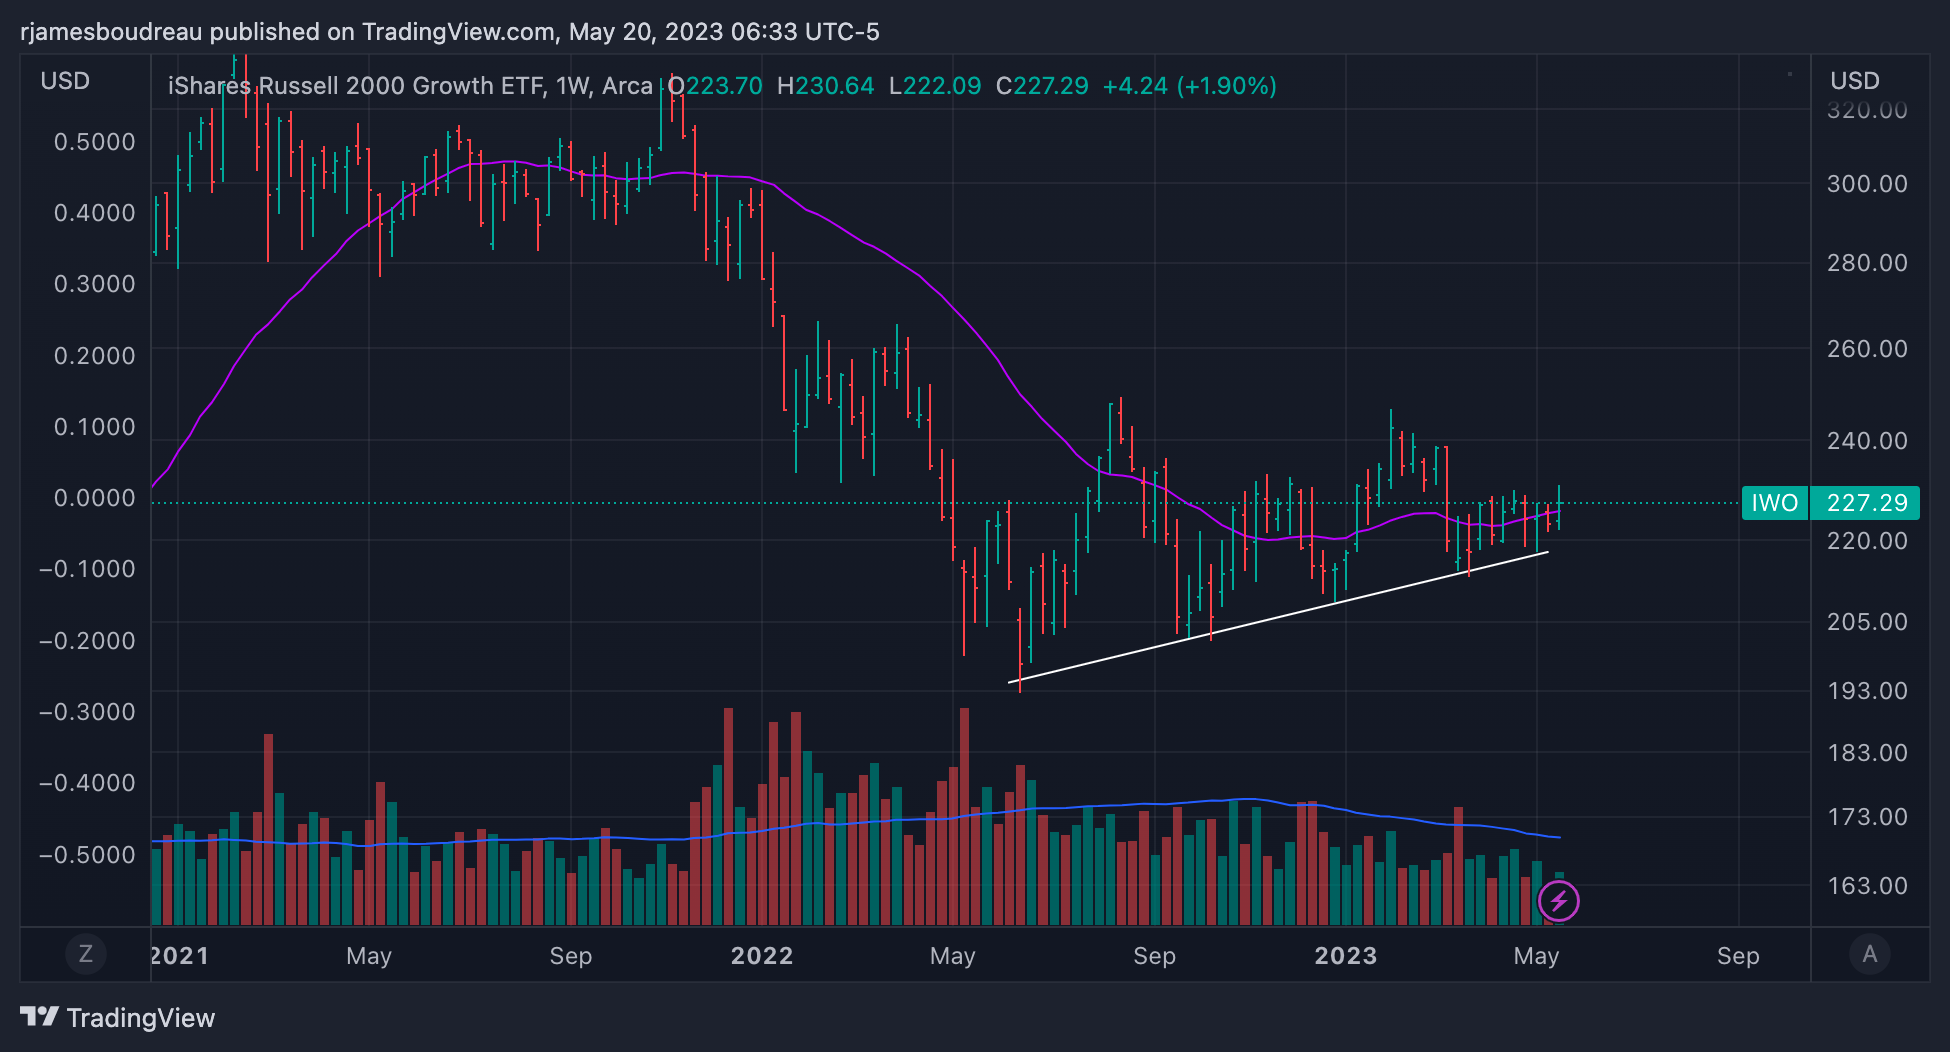Click the 227.29 current price tag
1950x1052 pixels.
coord(1867,503)
